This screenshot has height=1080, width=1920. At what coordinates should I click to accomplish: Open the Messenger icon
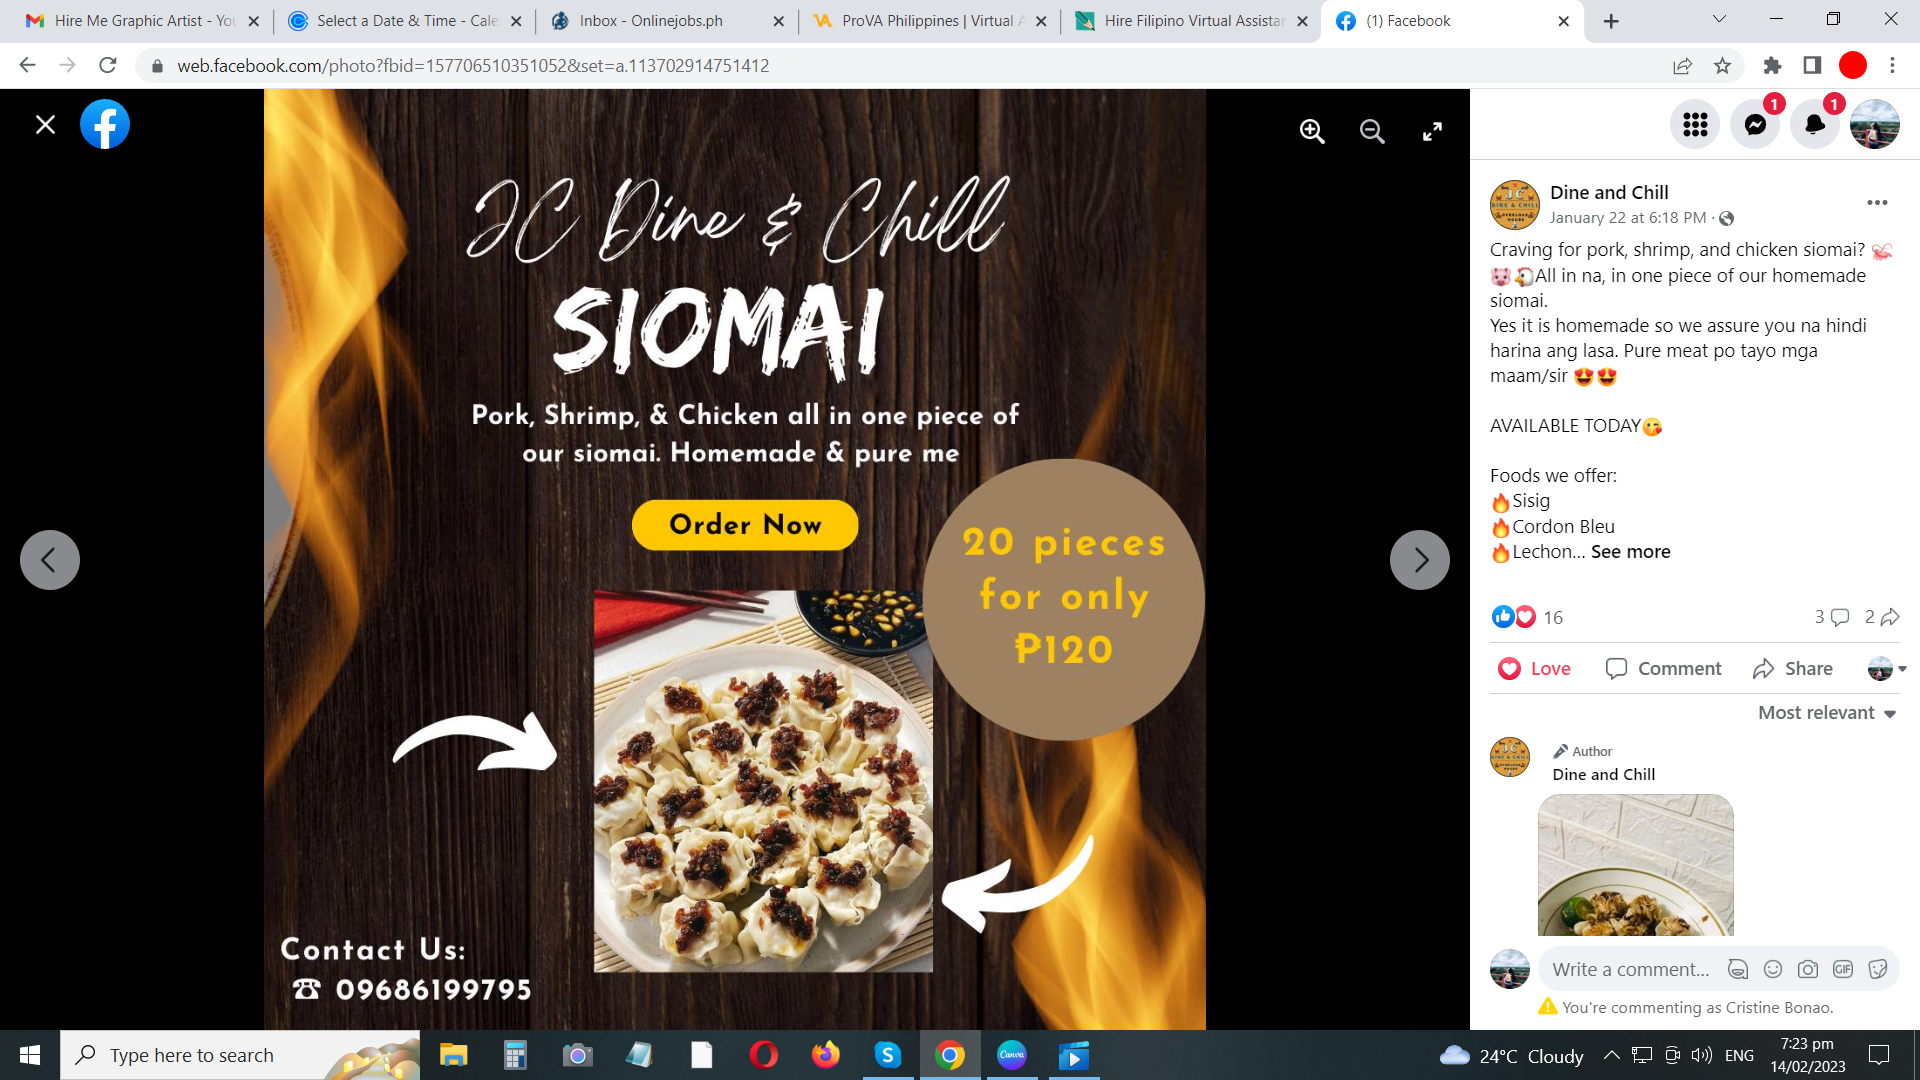click(1755, 124)
